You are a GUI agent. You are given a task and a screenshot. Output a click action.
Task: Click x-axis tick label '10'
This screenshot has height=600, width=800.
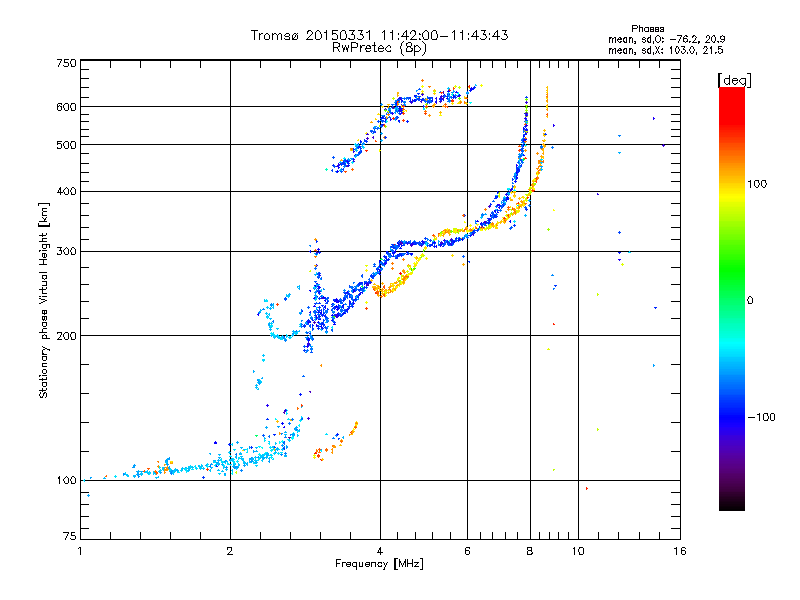[x=578, y=551]
